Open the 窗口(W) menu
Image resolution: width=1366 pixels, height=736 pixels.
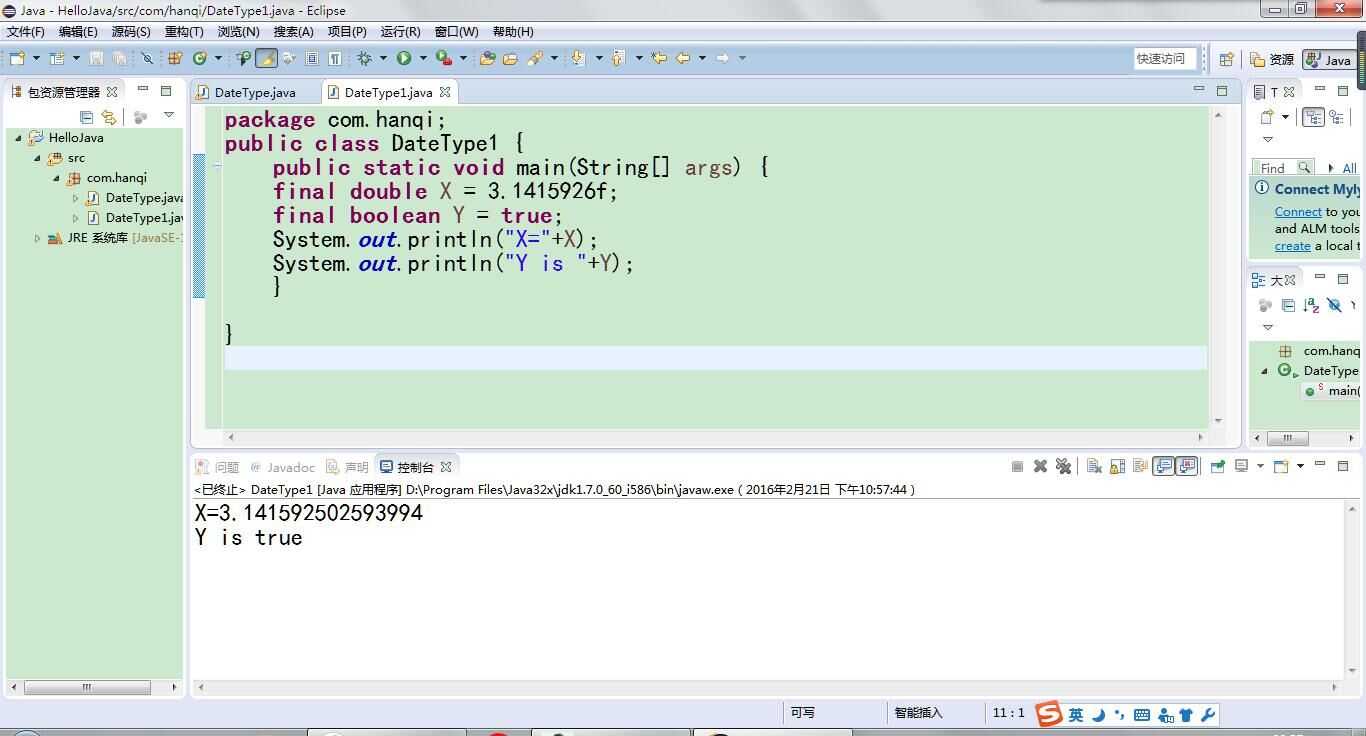tap(456, 32)
